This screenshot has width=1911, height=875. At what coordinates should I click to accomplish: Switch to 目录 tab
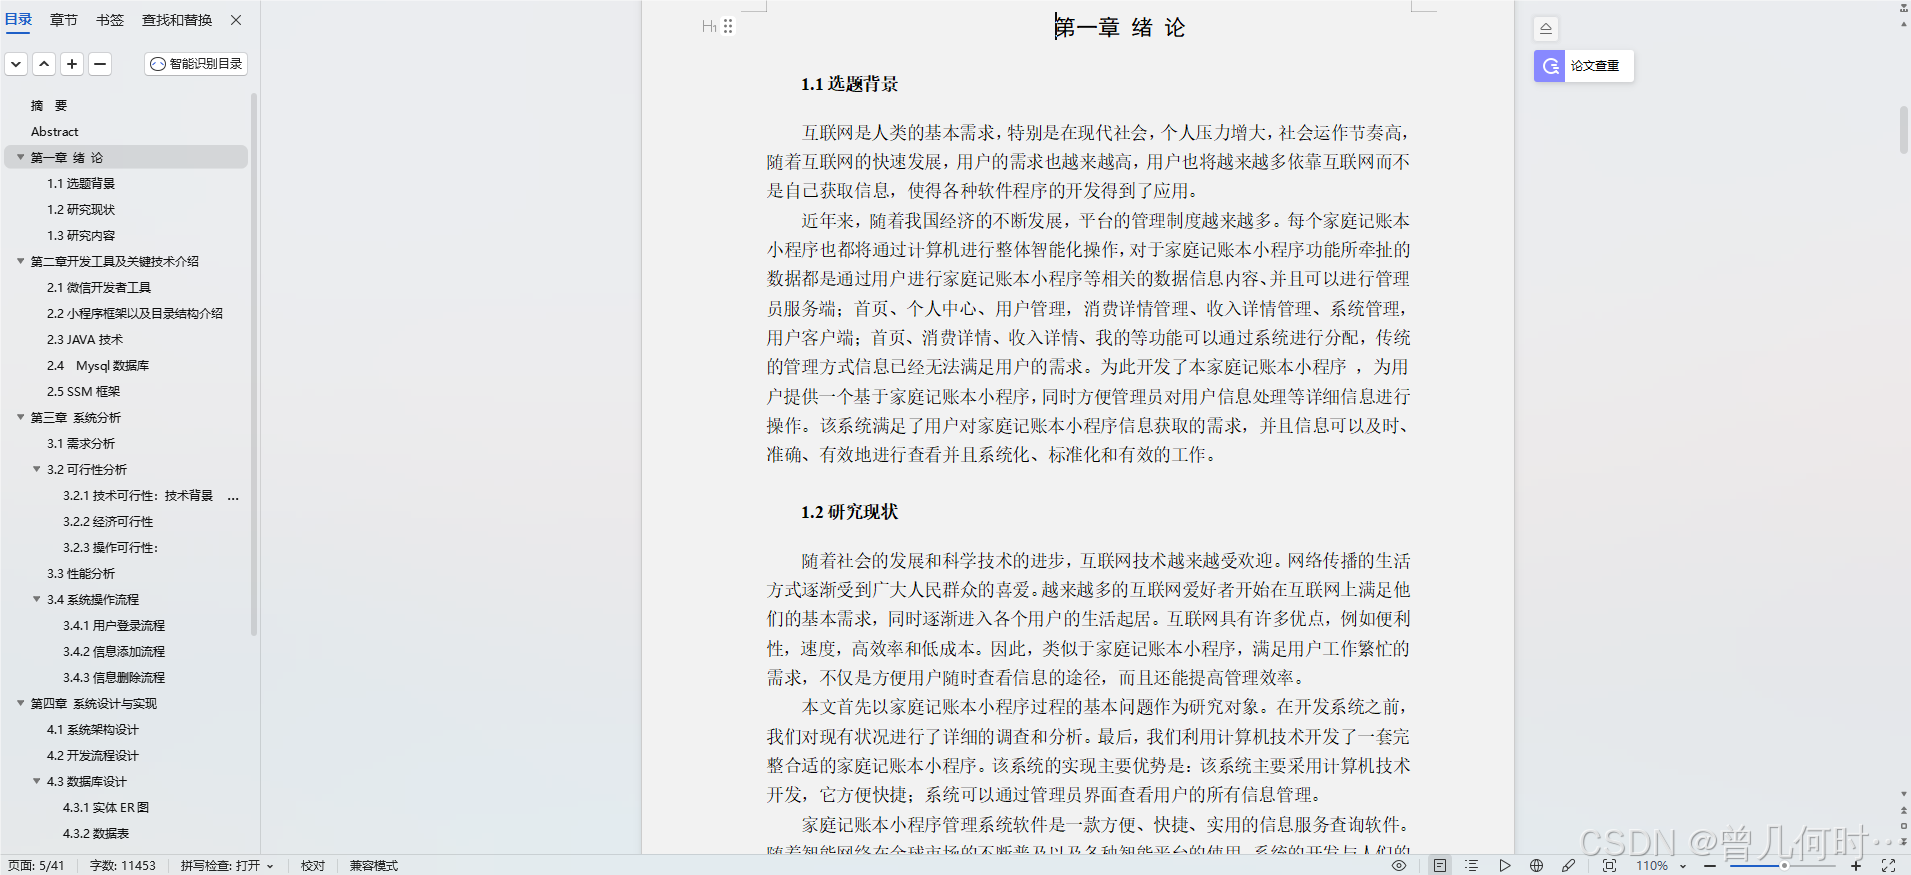pyautogui.click(x=19, y=20)
